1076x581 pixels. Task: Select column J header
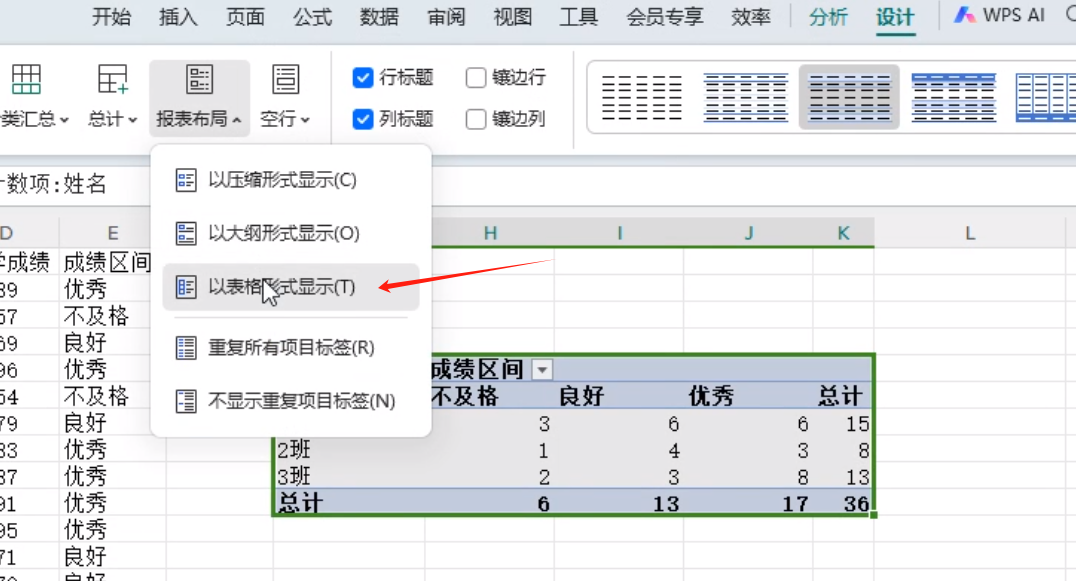click(x=749, y=233)
